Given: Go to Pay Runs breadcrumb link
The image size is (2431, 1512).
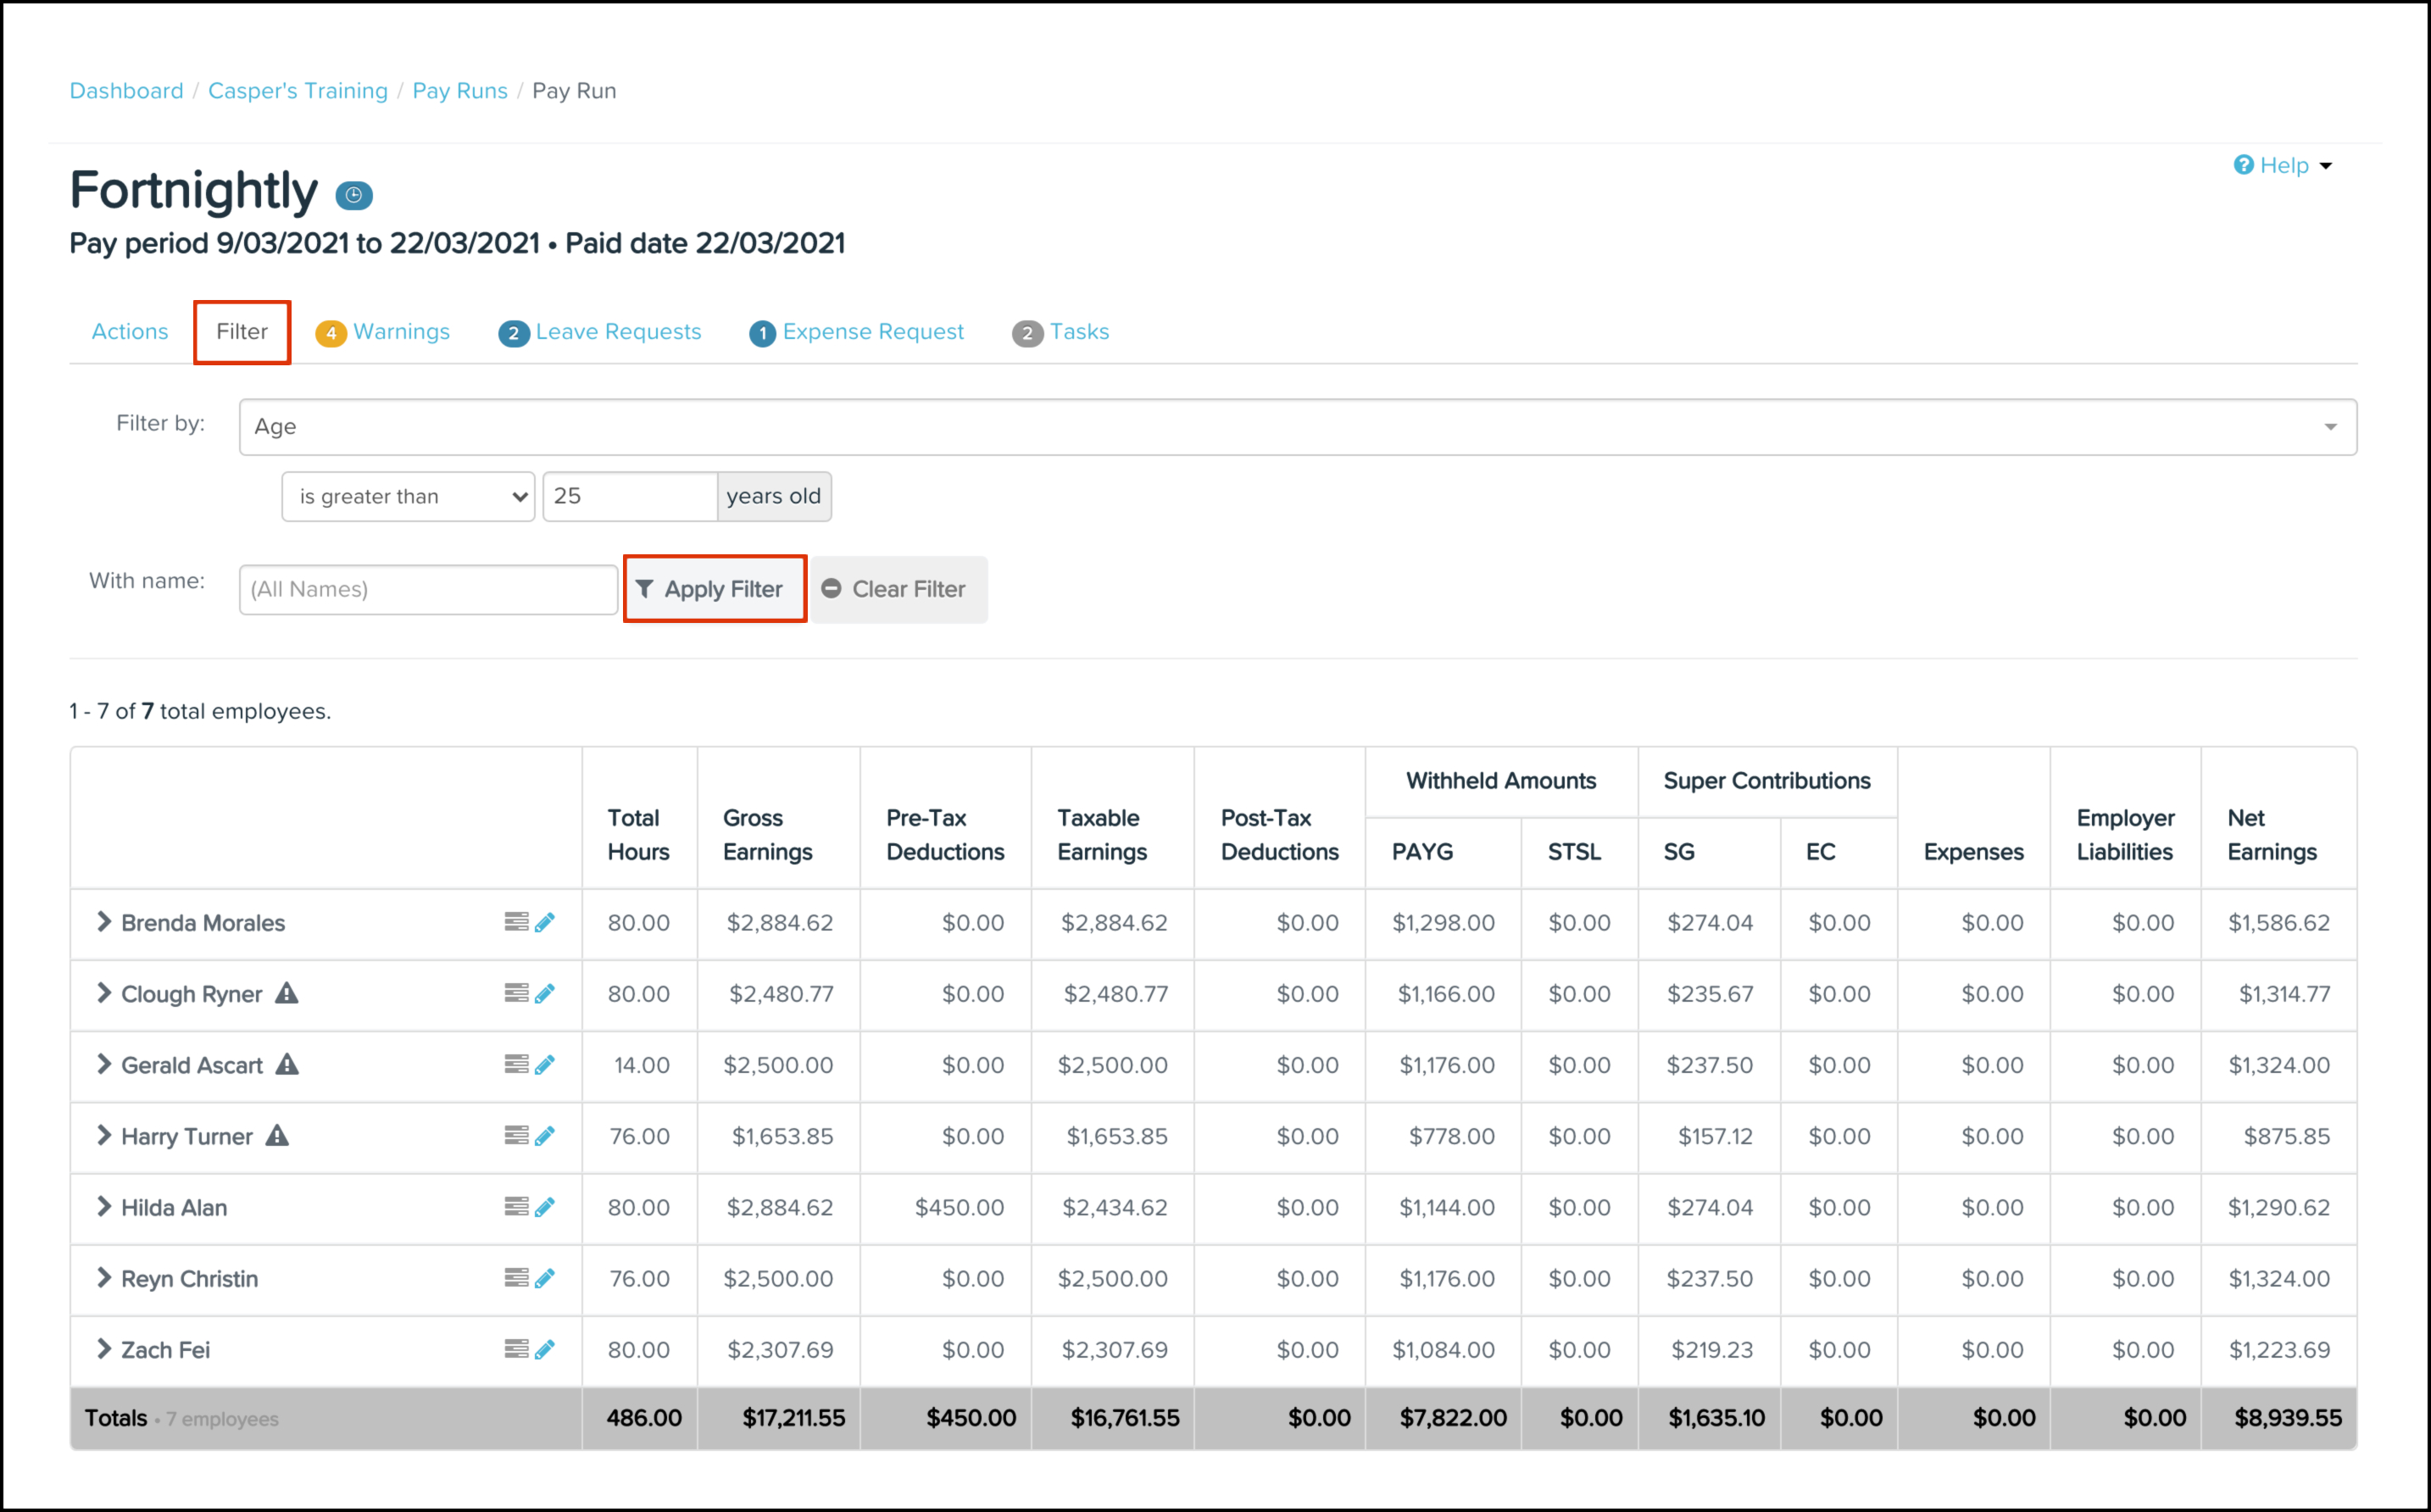Looking at the screenshot, I should [x=459, y=91].
